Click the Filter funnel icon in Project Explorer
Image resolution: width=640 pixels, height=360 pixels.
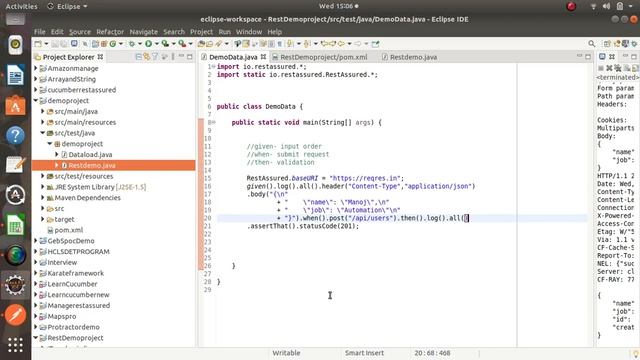pyautogui.click(x=155, y=57)
